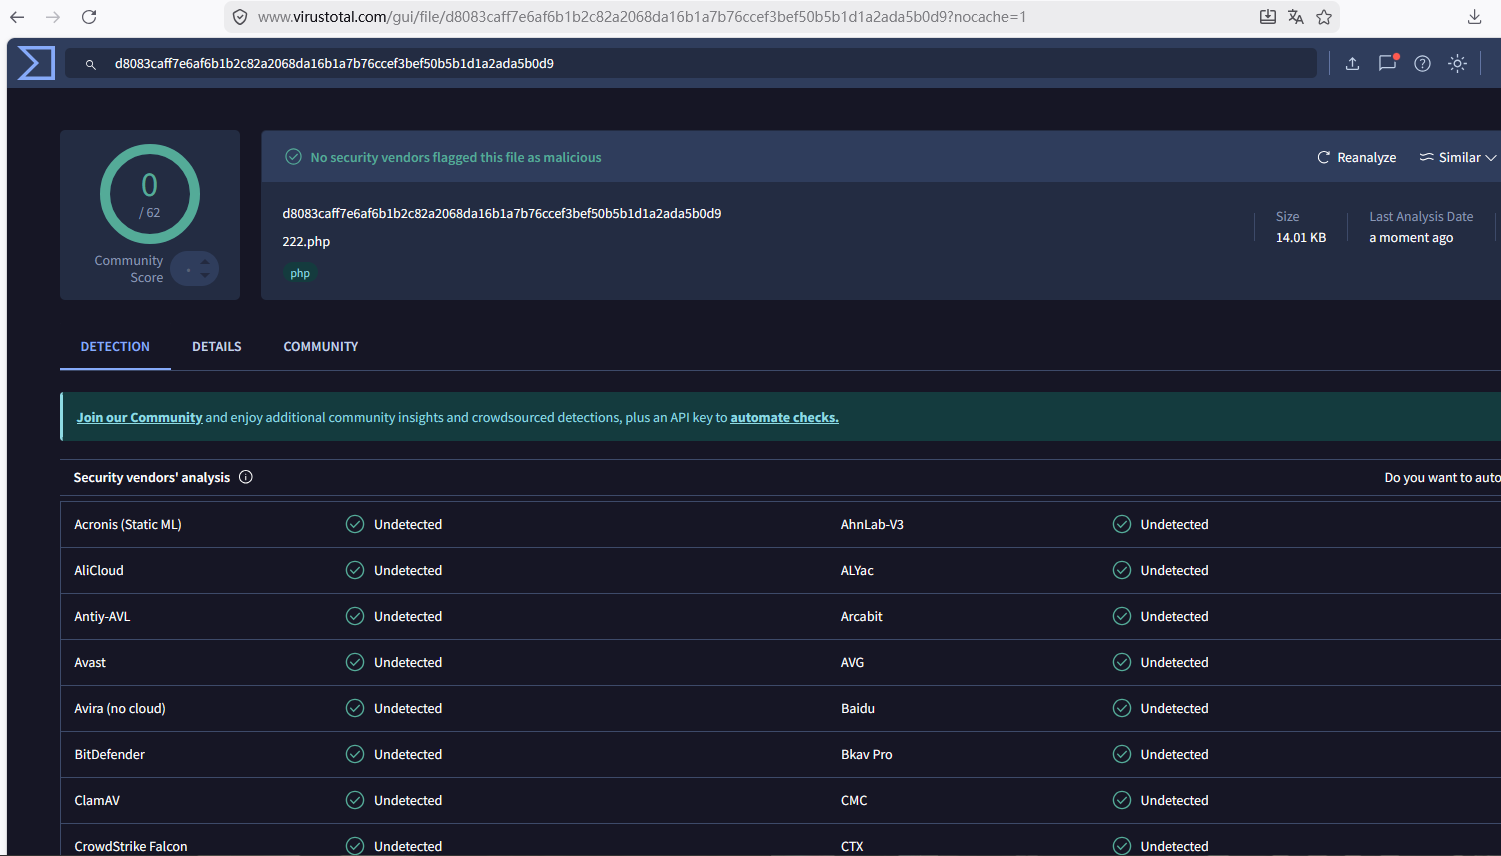This screenshot has height=856, width=1501.
Task: Click the install page icon in address bar
Action: coord(1267,17)
